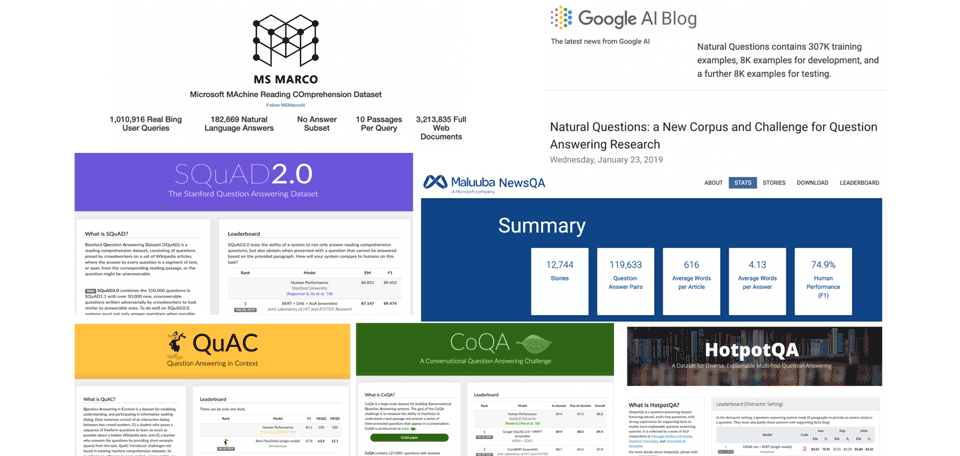Click the 616 Average Words per Article card
This screenshot has height=456, width=960.
coord(692,282)
